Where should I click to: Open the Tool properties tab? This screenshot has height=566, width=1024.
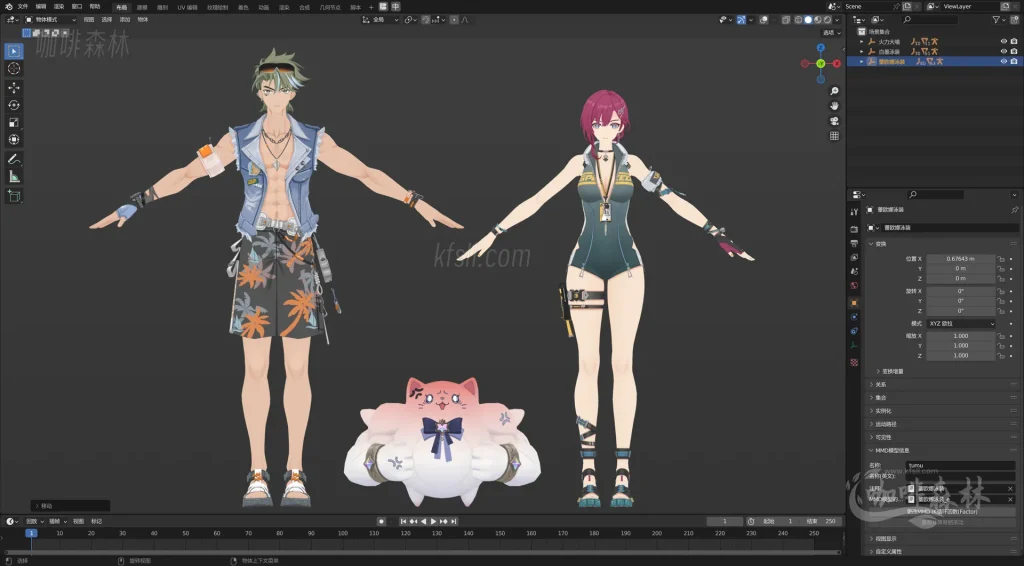point(854,212)
